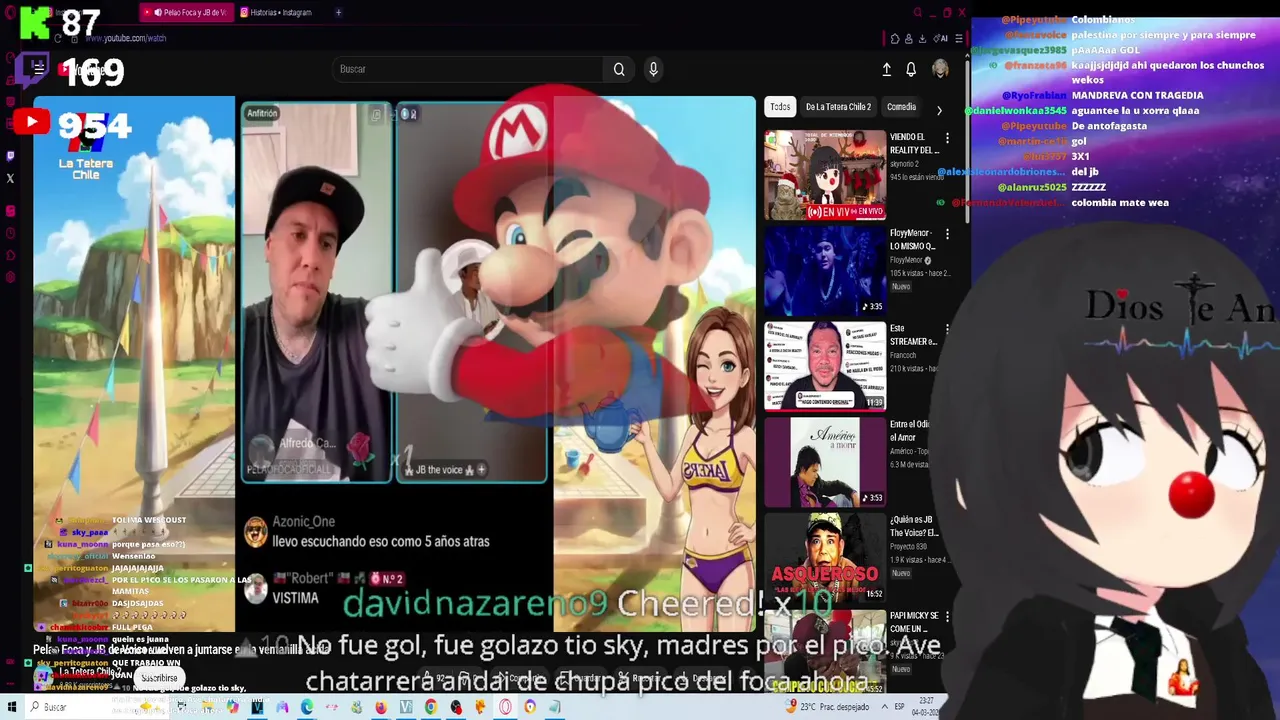Open the FloyyMenor LO MISMO video thumbnail

tap(825, 270)
